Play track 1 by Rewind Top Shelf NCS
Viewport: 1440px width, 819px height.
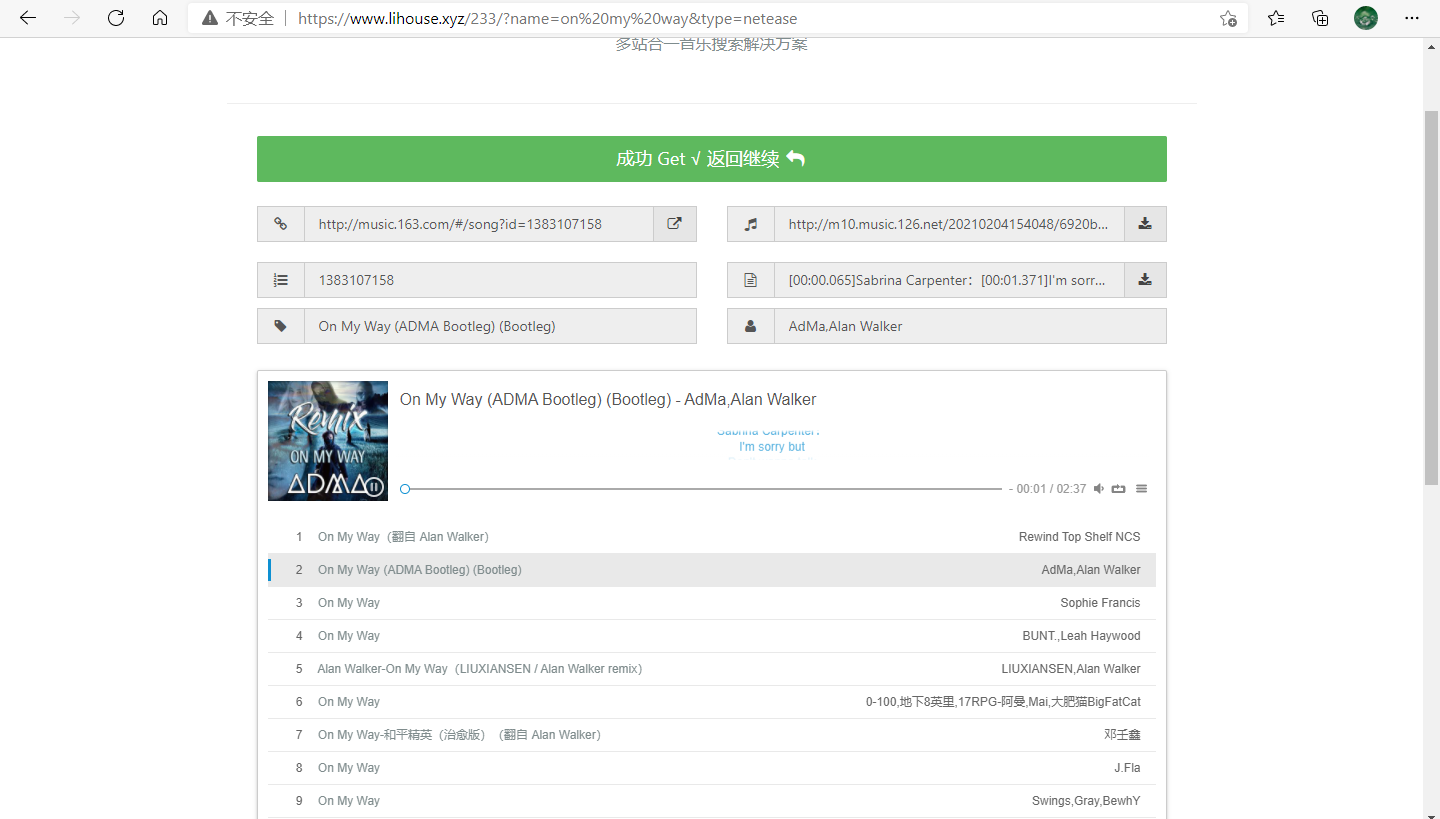tap(712, 537)
